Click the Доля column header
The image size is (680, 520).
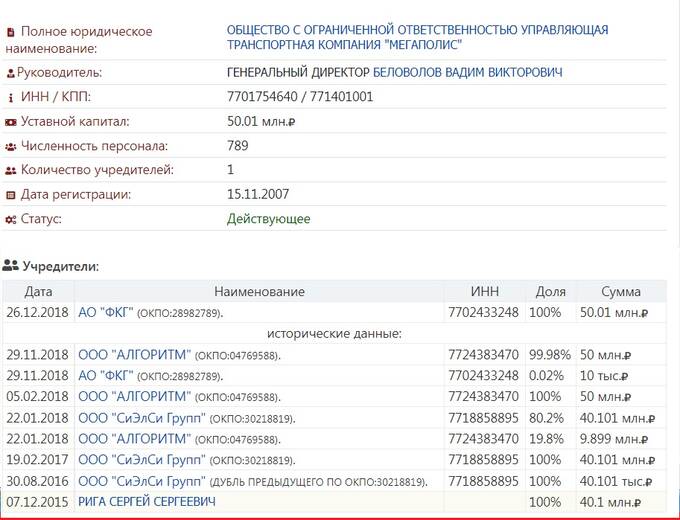(550, 291)
